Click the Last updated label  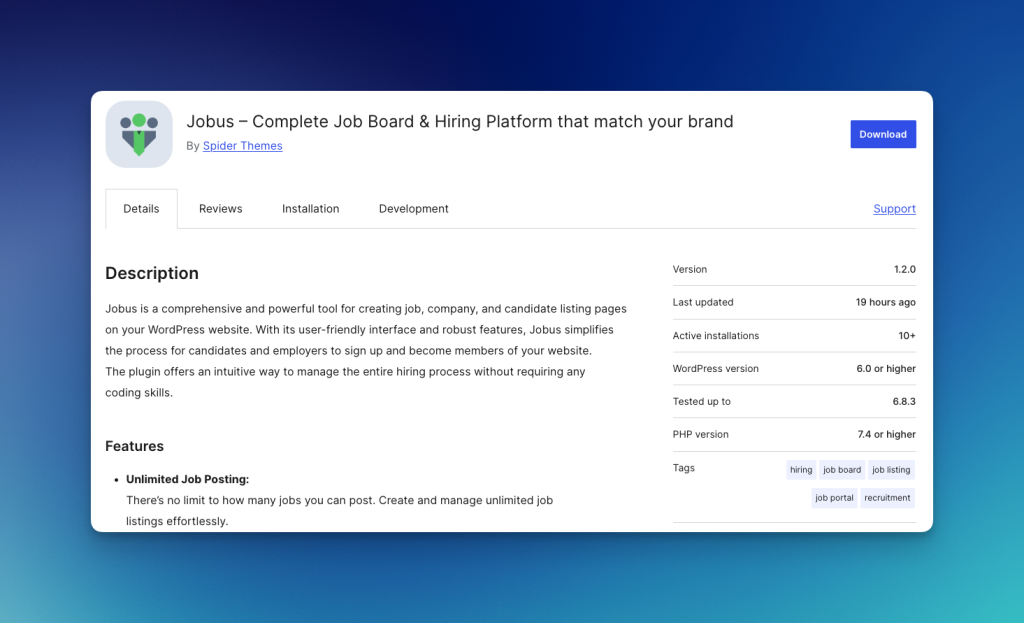[703, 302]
